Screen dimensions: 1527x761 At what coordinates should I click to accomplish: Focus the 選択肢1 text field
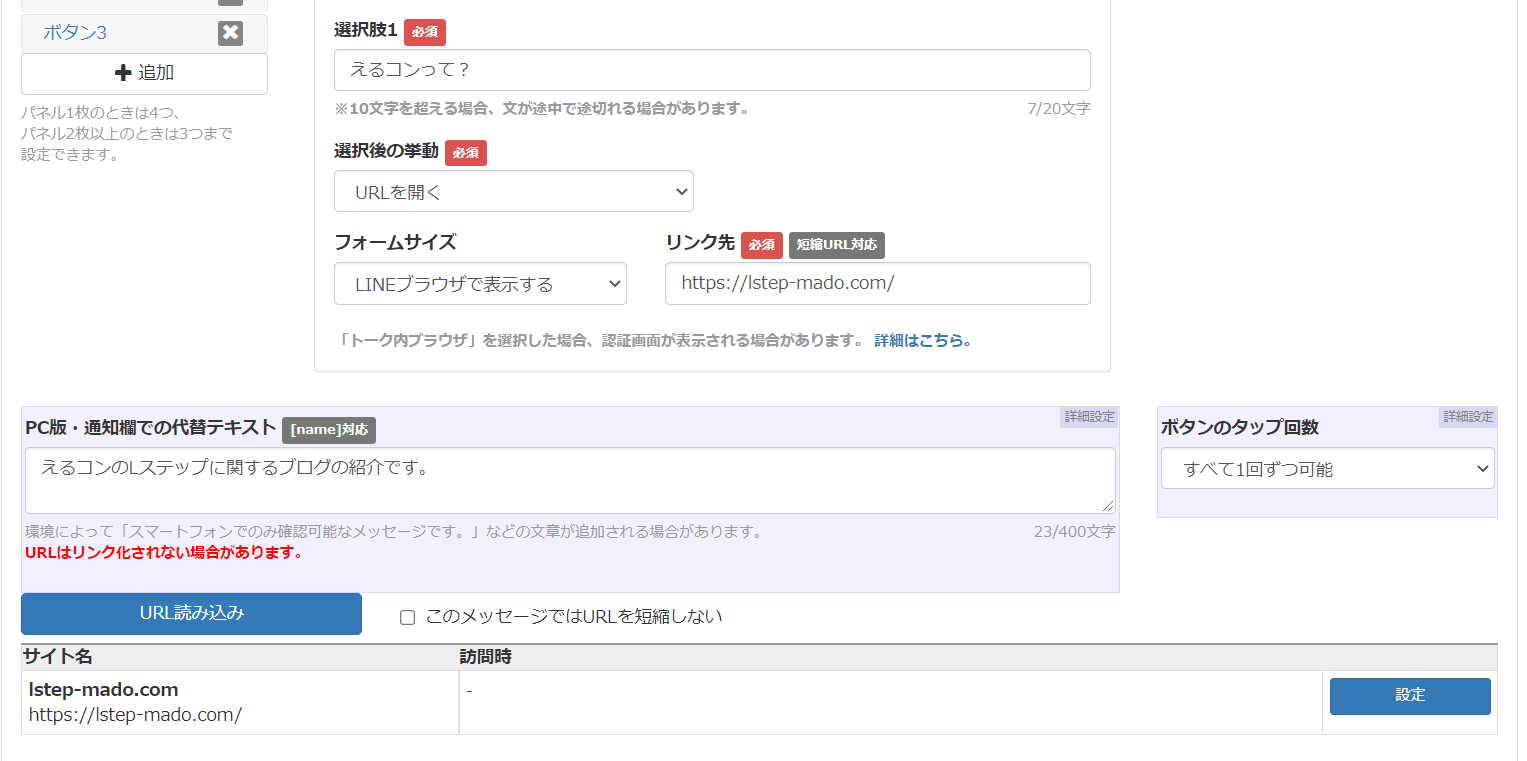coord(712,70)
